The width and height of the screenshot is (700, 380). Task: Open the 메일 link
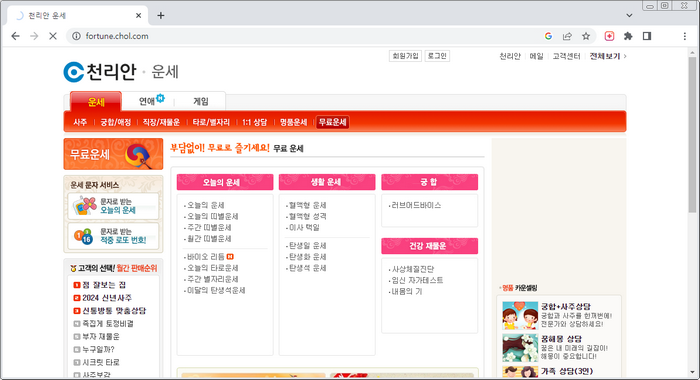click(x=536, y=56)
